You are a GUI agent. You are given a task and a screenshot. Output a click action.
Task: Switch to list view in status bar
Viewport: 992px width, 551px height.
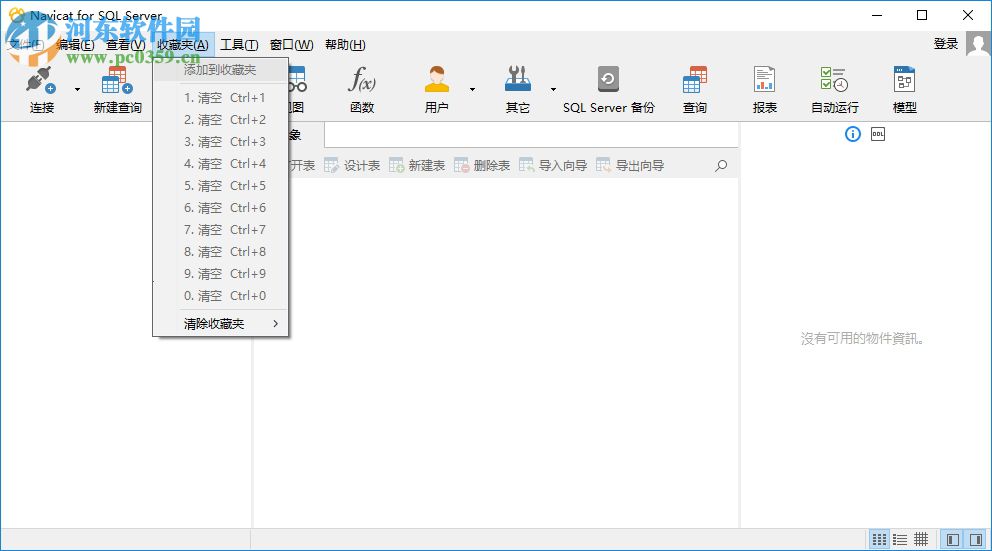click(900, 540)
